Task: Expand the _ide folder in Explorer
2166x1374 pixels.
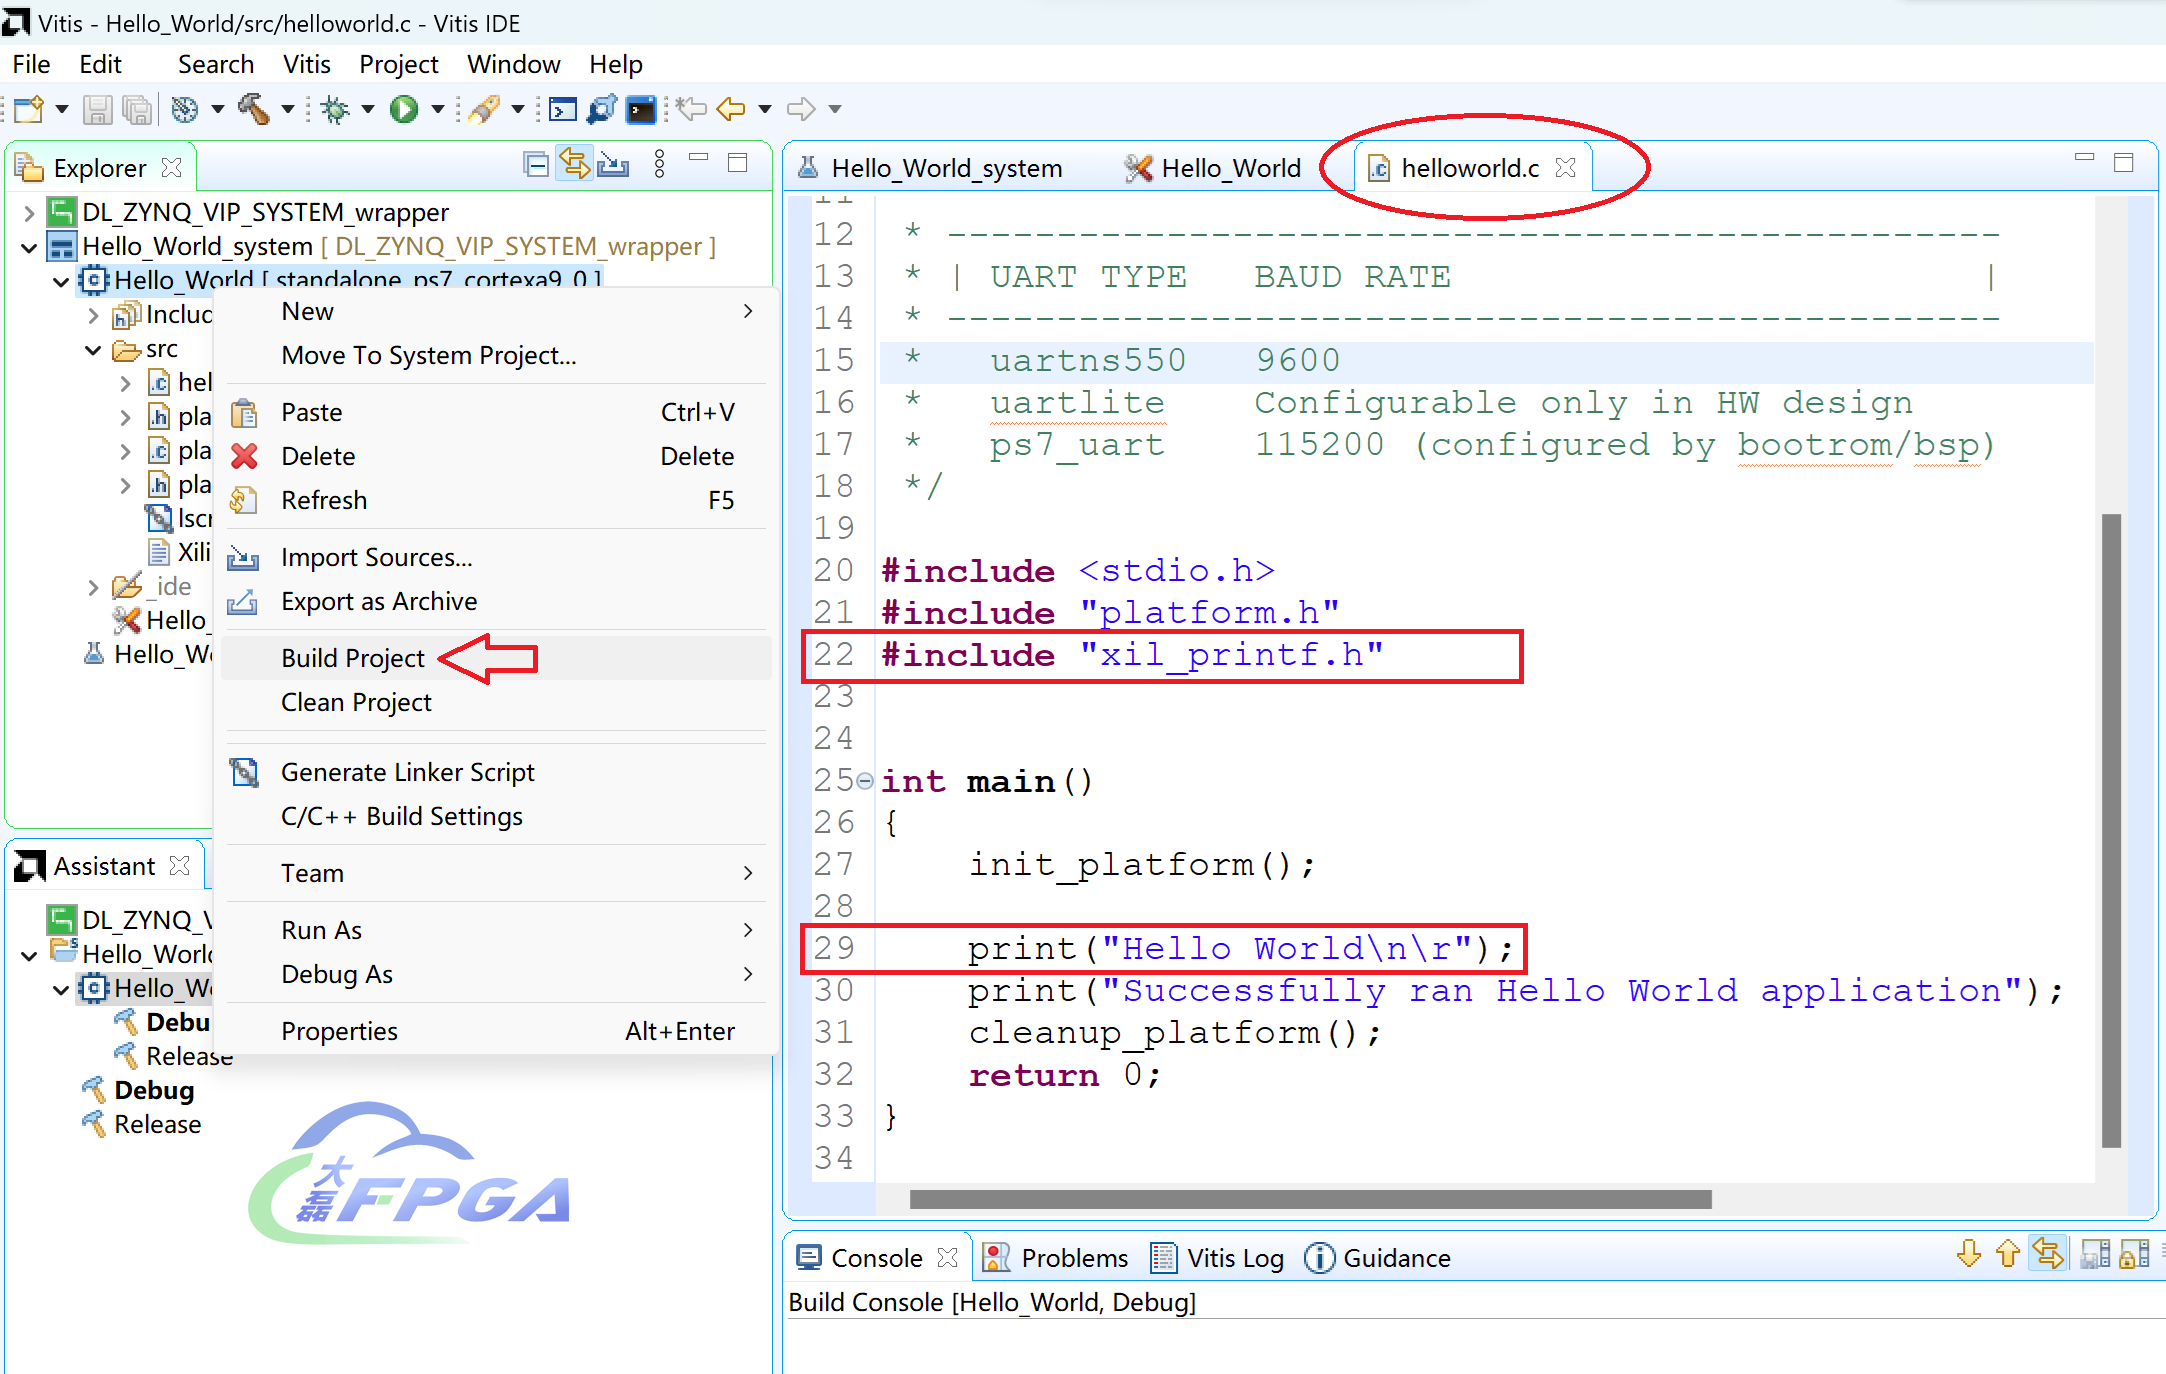Action: click(93, 587)
